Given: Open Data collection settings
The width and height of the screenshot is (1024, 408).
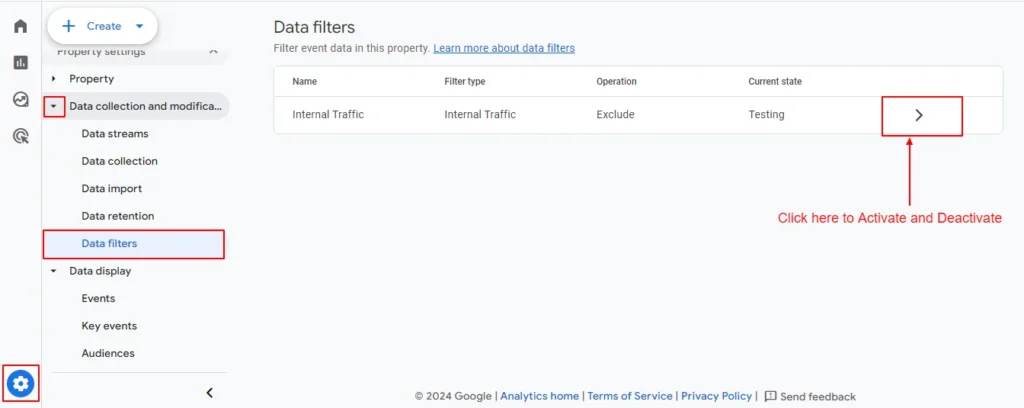Looking at the screenshot, I should [x=120, y=161].
